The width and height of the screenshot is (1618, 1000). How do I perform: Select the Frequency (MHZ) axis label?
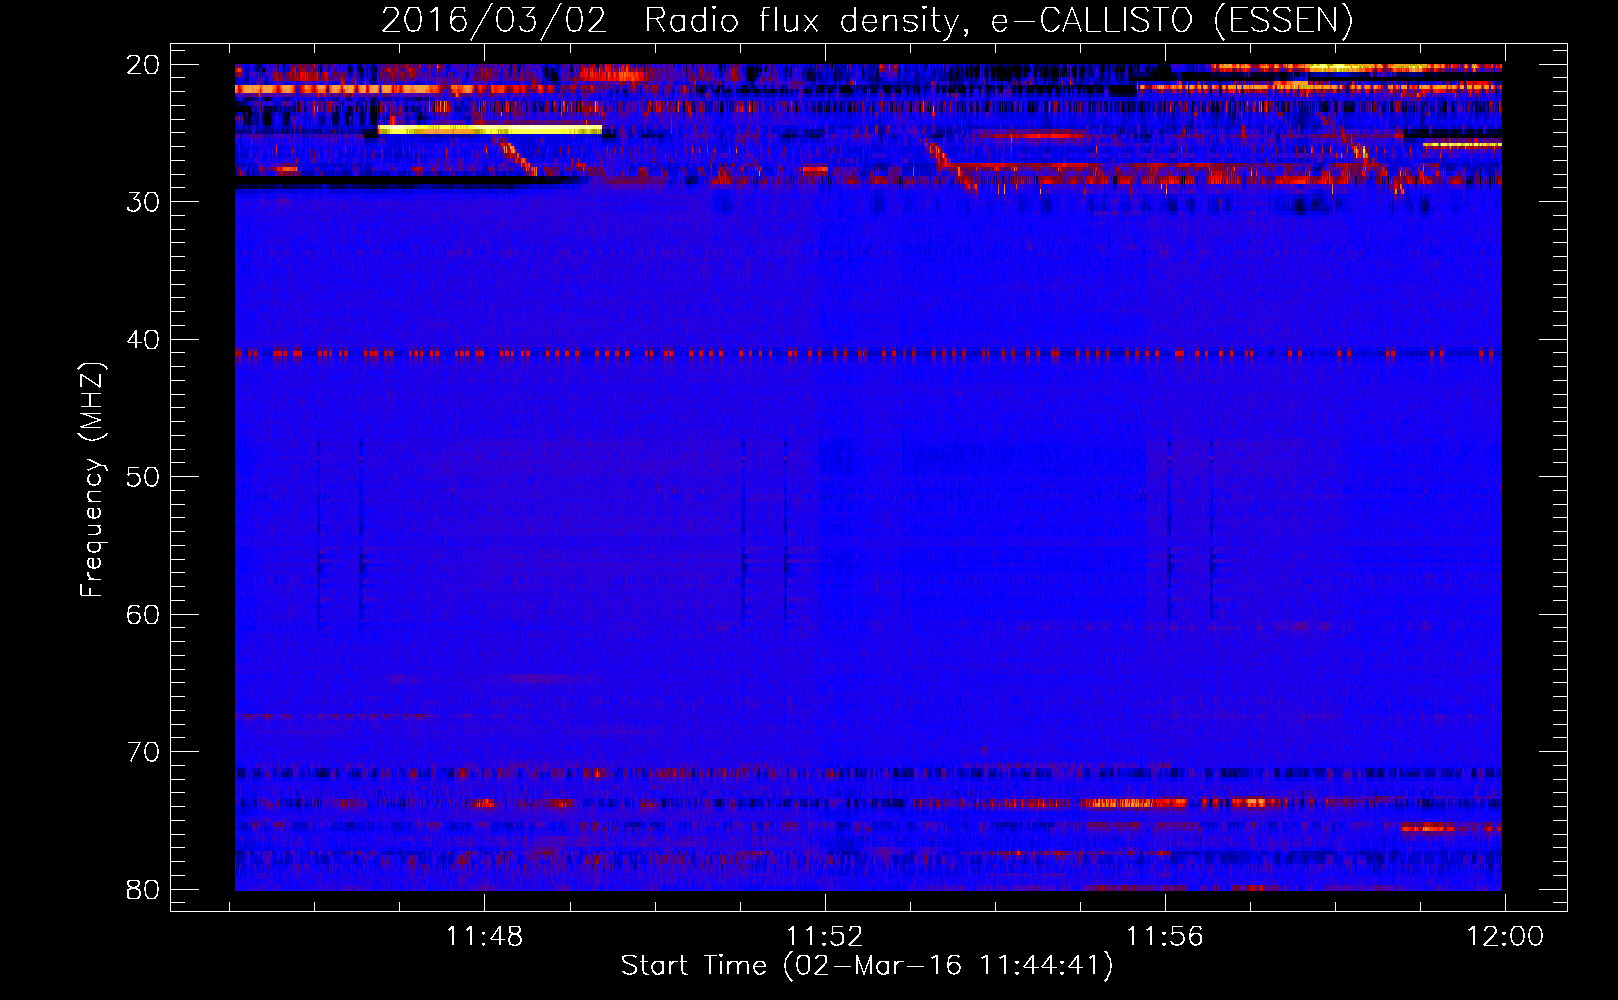coord(92,479)
